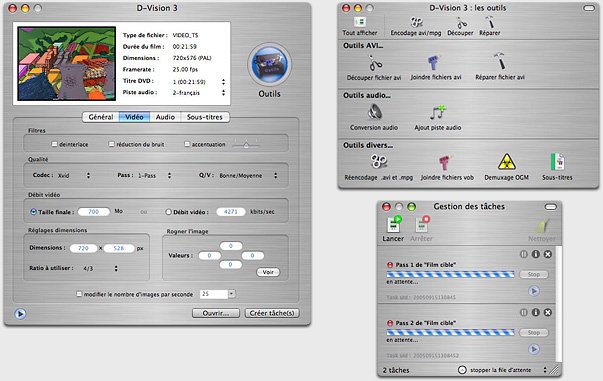The image size is (603, 381).
Task: Enable the deinterlace checkbox
Action: 55,144
